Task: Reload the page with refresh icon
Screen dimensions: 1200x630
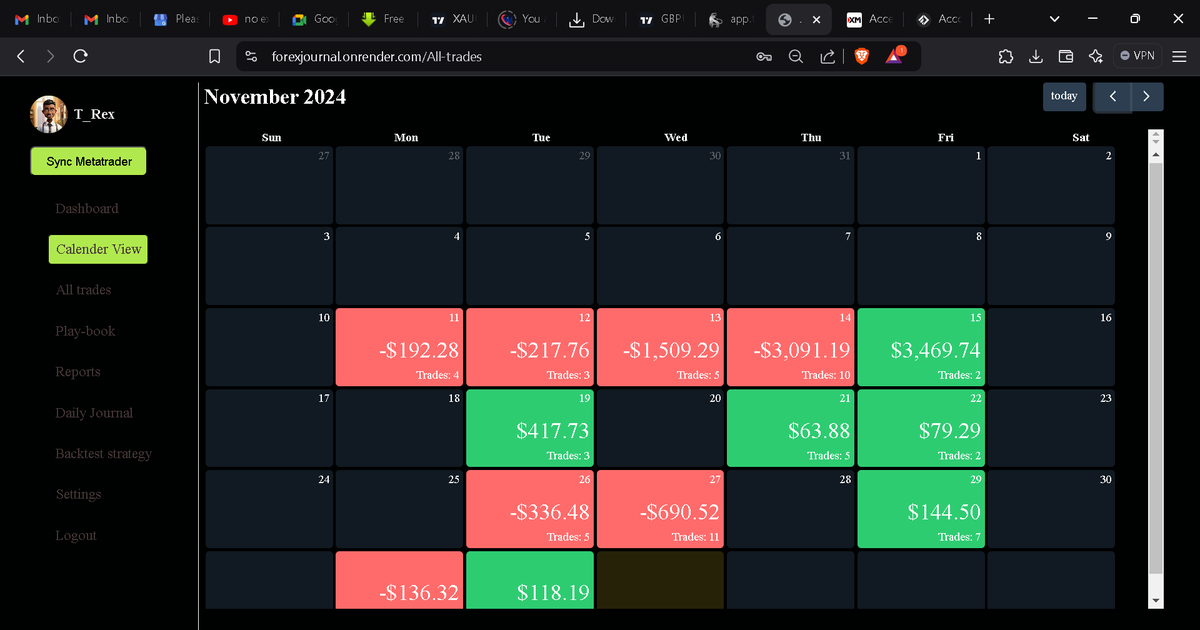Action: pos(81,57)
